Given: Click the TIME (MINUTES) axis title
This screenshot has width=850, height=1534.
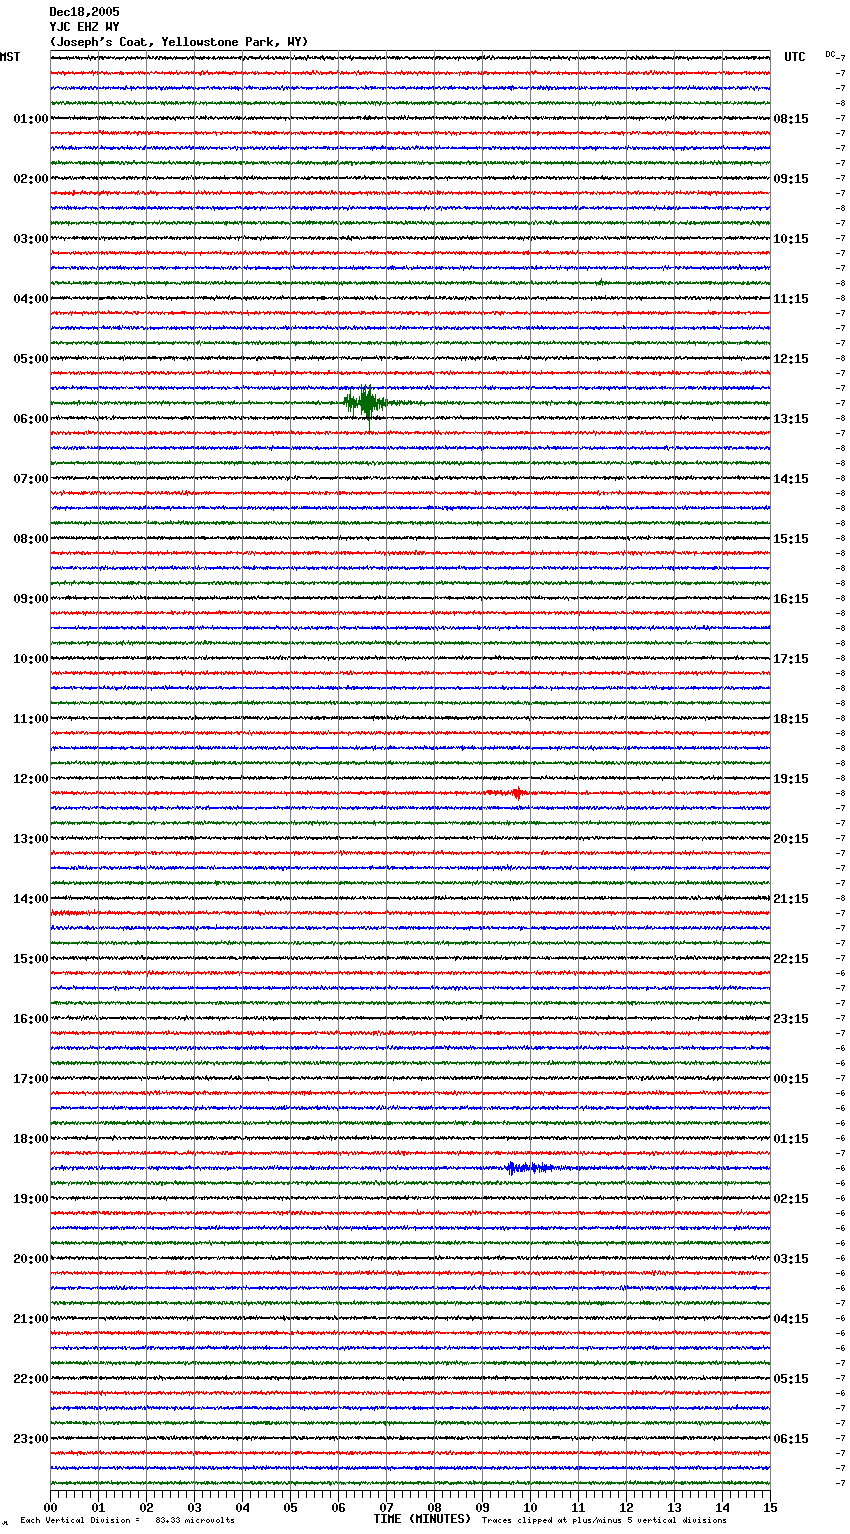Looking at the screenshot, I should click(422, 1519).
